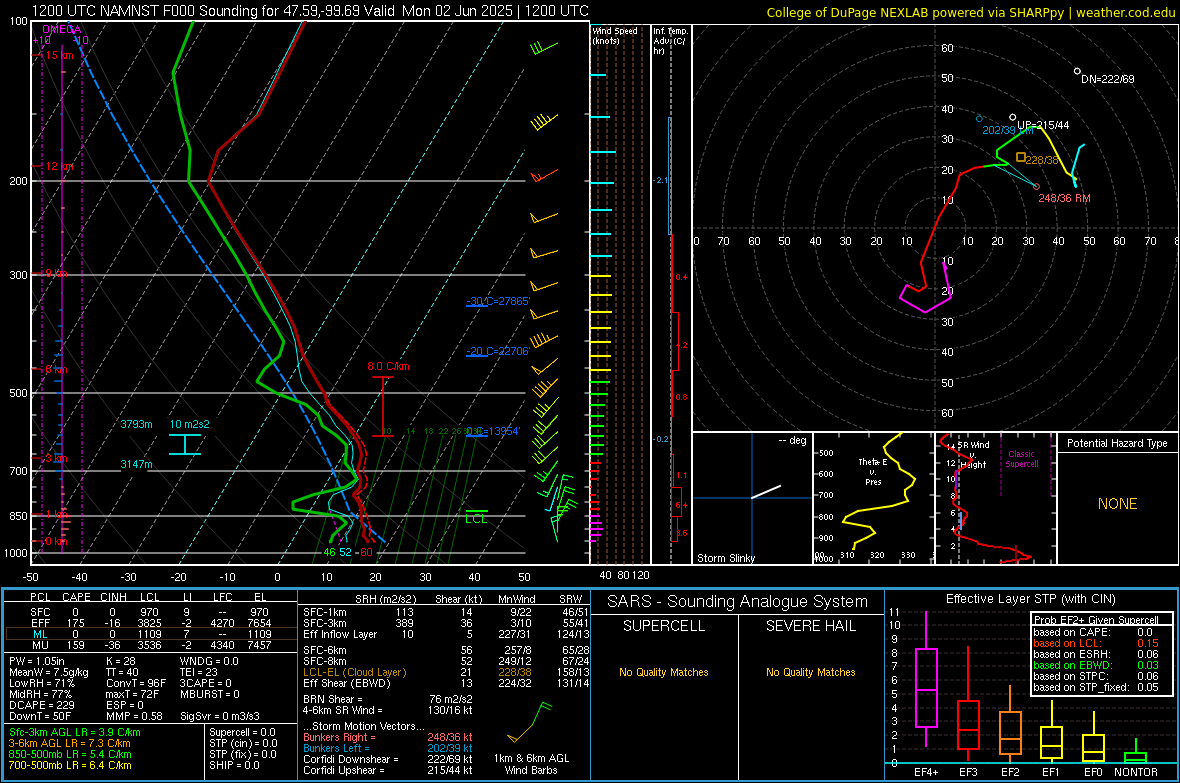Click the Effective Layer STP (with CIN) title
This screenshot has width=1180, height=783.
tap(1031, 599)
